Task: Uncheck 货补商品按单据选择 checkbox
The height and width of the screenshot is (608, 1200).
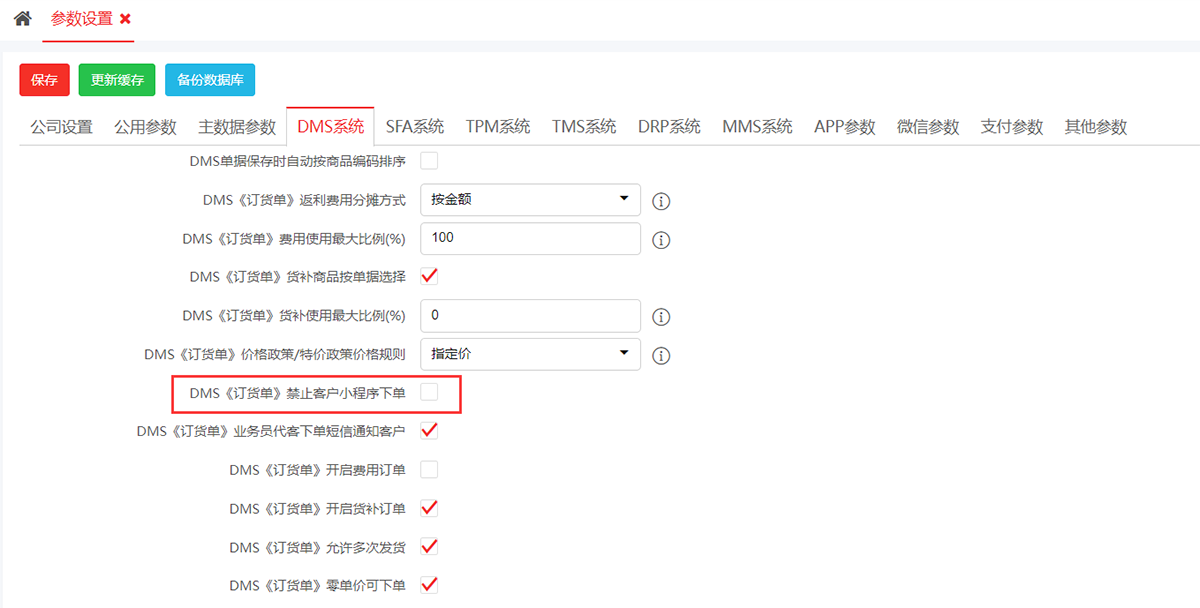Action: [429, 276]
